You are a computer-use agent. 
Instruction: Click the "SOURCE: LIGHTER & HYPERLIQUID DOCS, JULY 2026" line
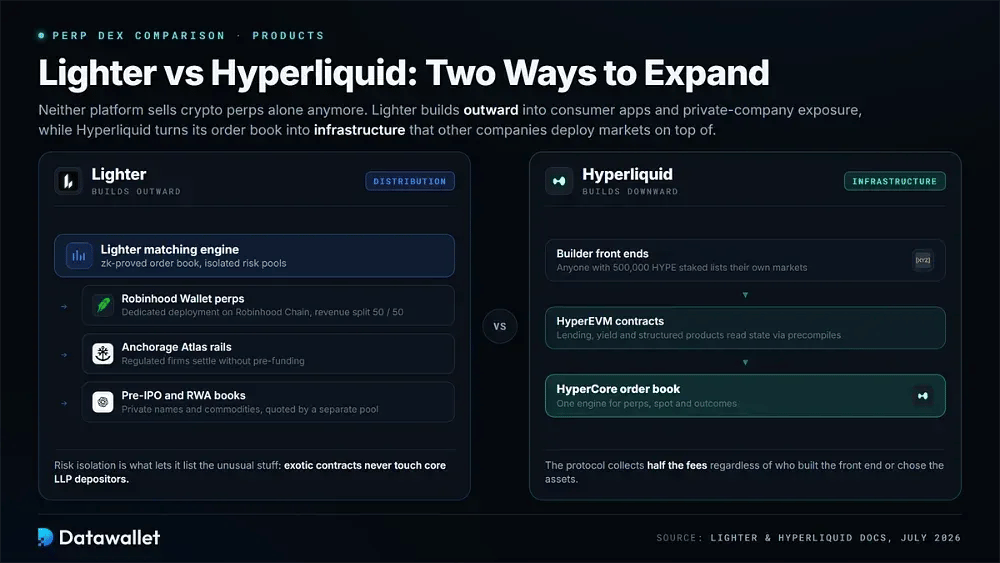coord(808,538)
